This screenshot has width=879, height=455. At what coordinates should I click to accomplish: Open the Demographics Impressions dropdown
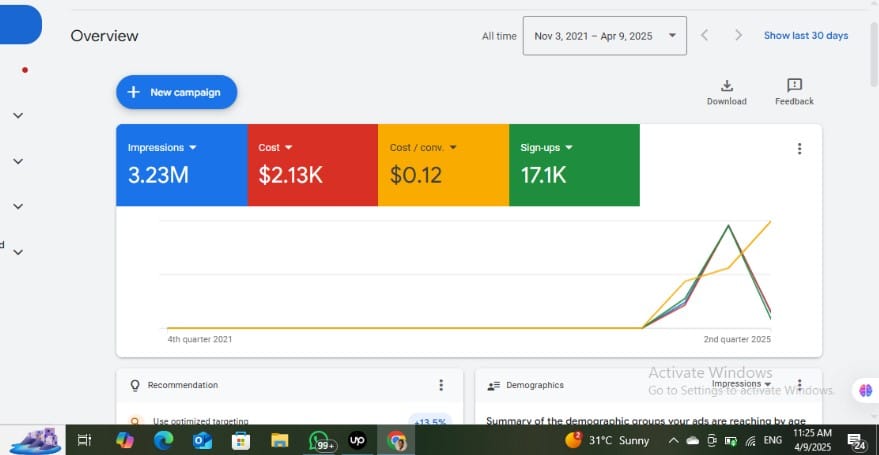coord(741,384)
